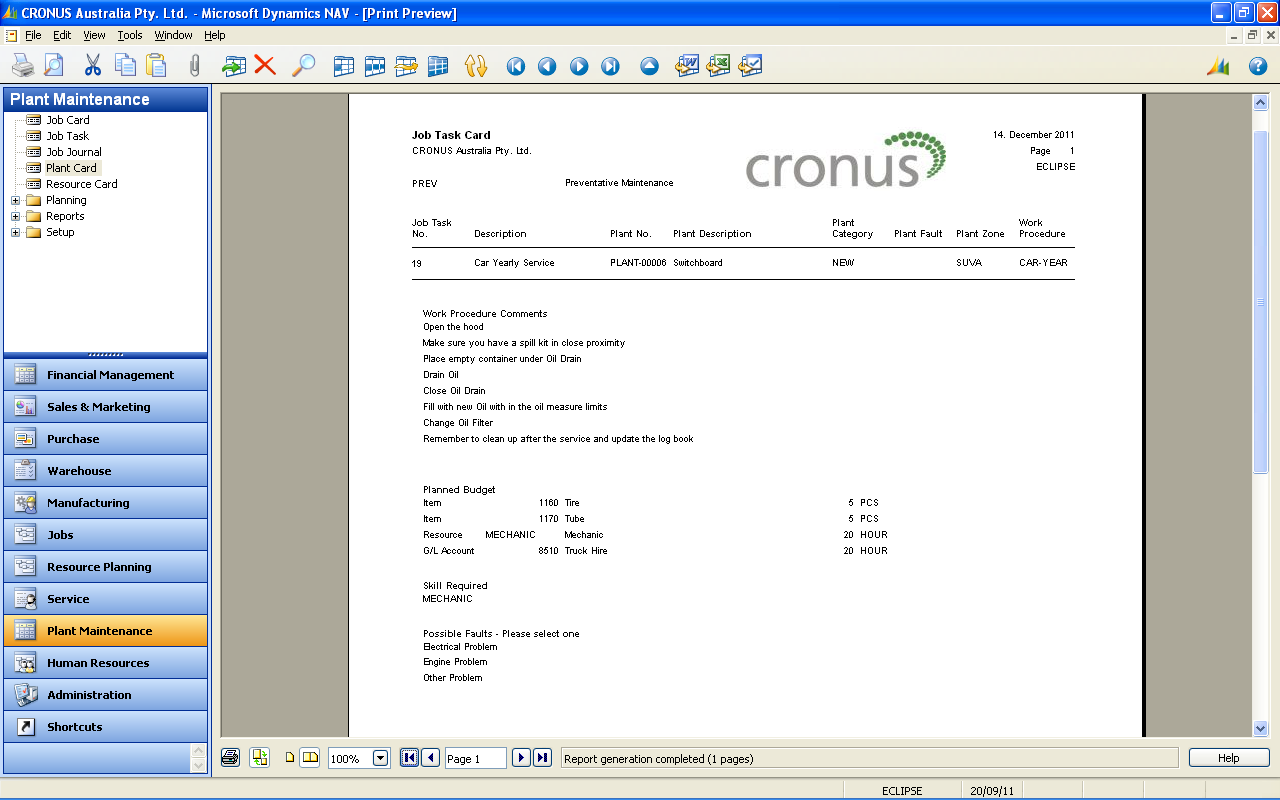Open the Edit menu
The width and height of the screenshot is (1280, 800).
pos(62,35)
